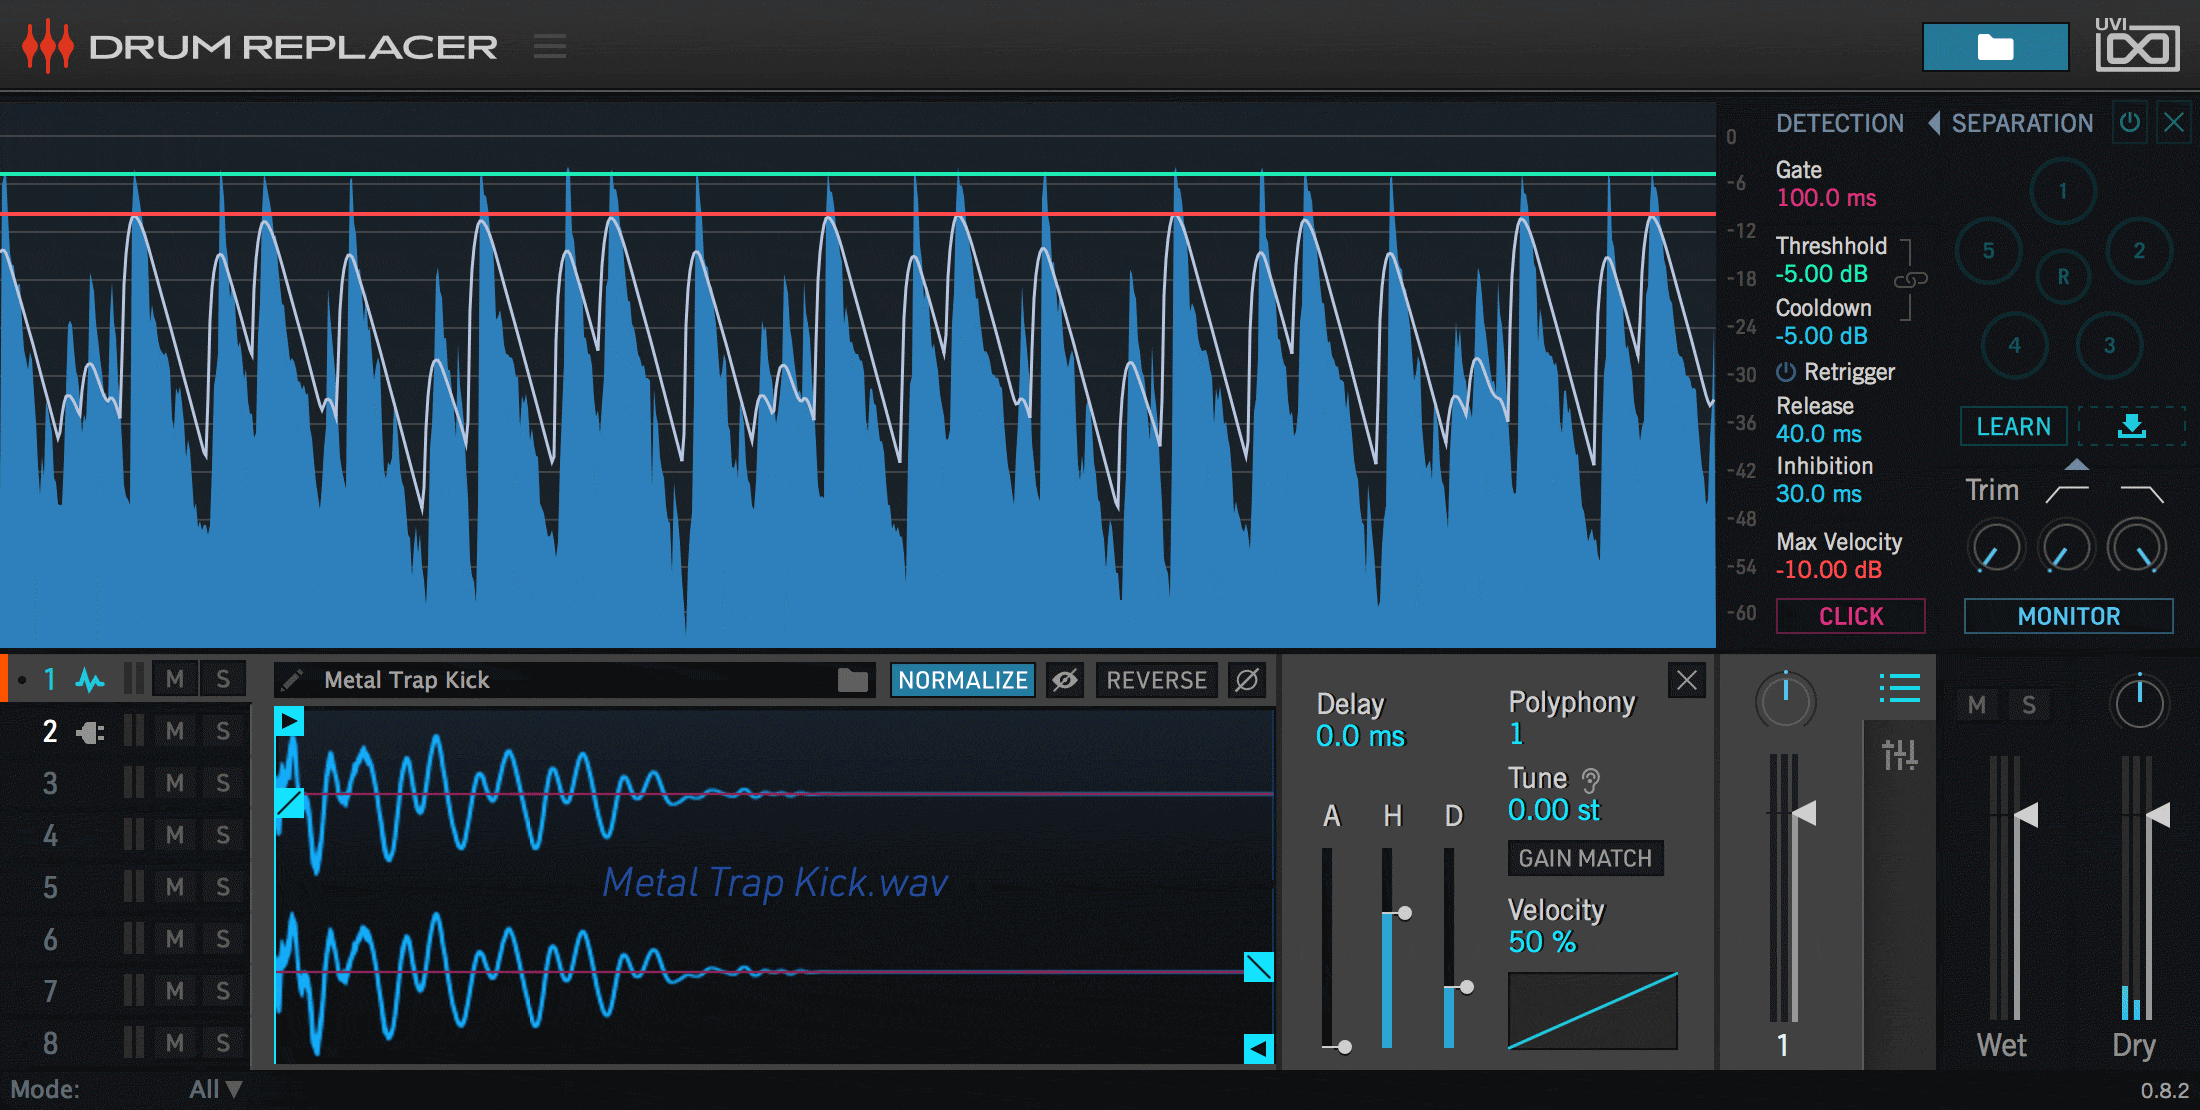2200x1110 pixels.
Task: Solo slot 1
Action: (x=223, y=680)
